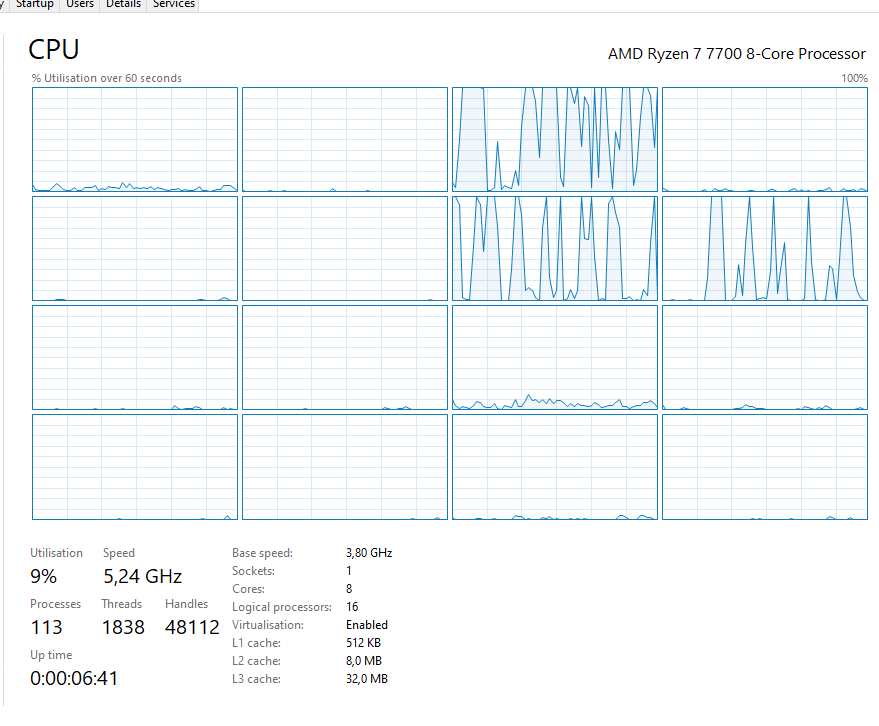Click the 'L3 cache:' label
Image resolution: width=879 pixels, height=726 pixels.
tap(256, 678)
